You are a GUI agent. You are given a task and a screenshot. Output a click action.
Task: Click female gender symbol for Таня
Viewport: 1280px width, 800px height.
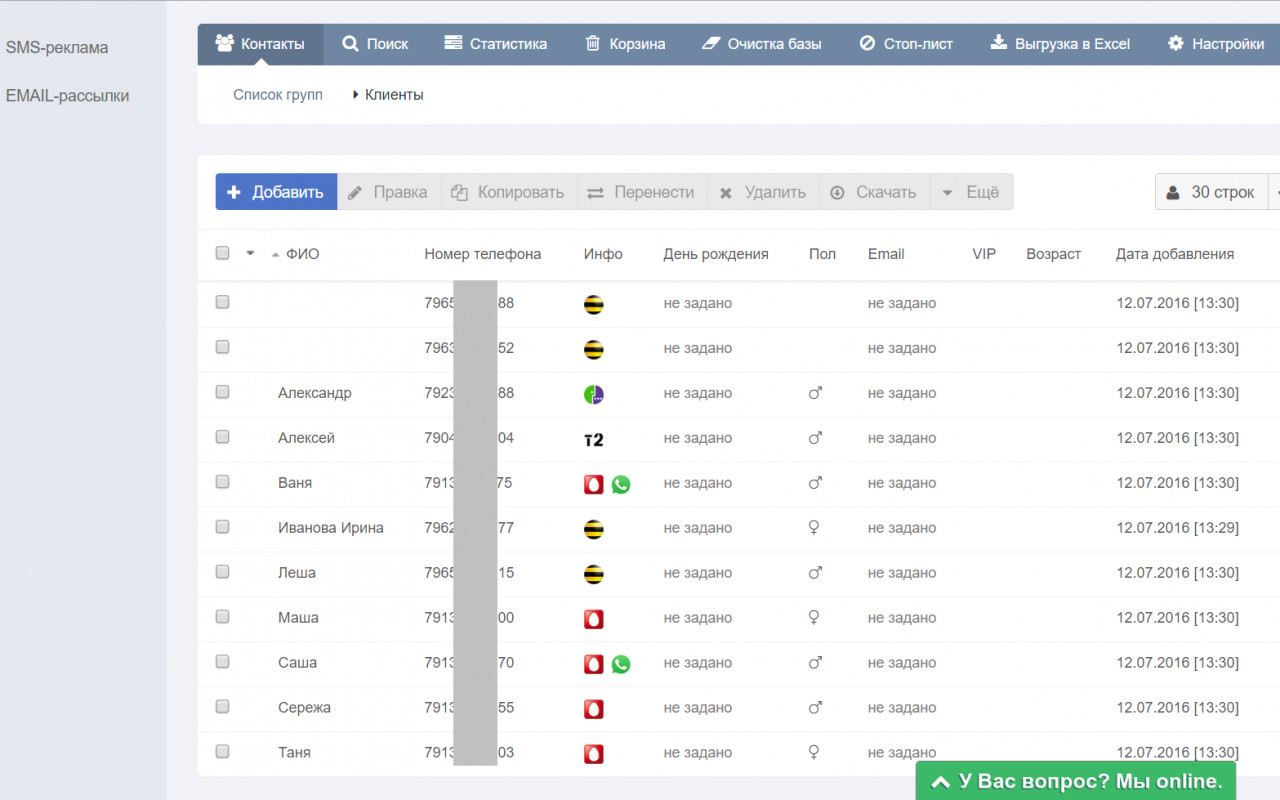815,752
